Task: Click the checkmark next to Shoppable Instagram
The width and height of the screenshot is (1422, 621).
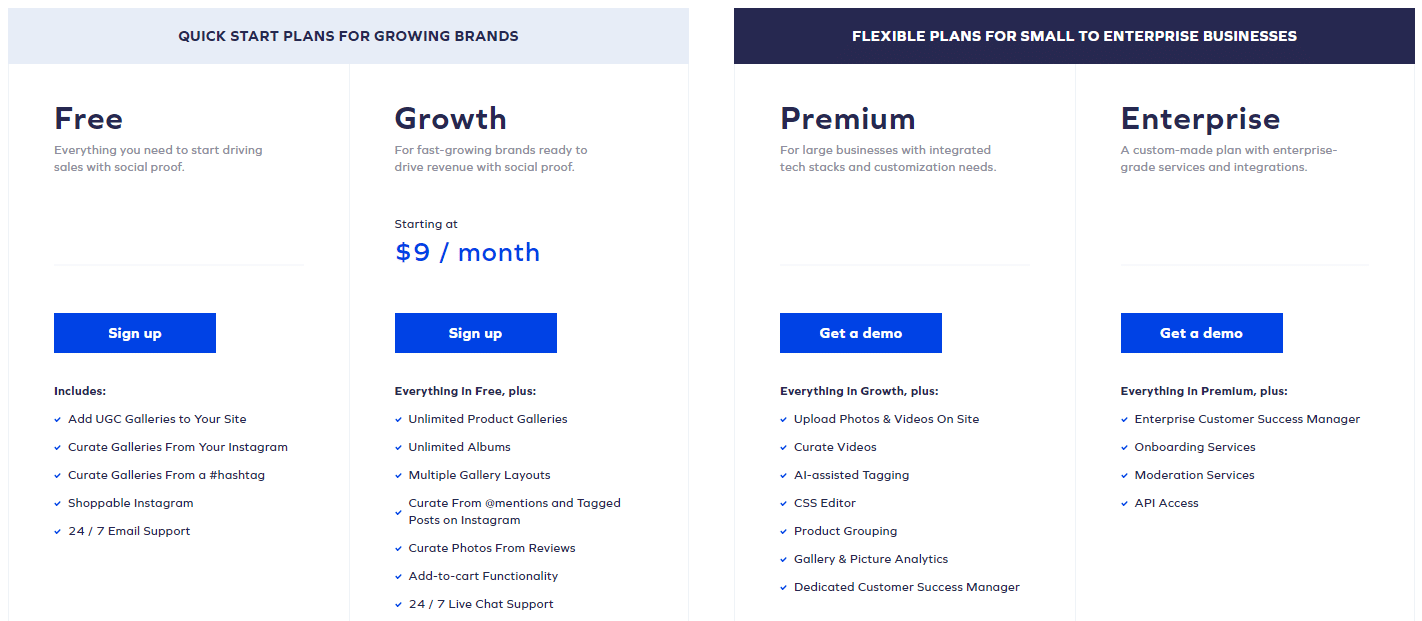Action: tap(58, 504)
